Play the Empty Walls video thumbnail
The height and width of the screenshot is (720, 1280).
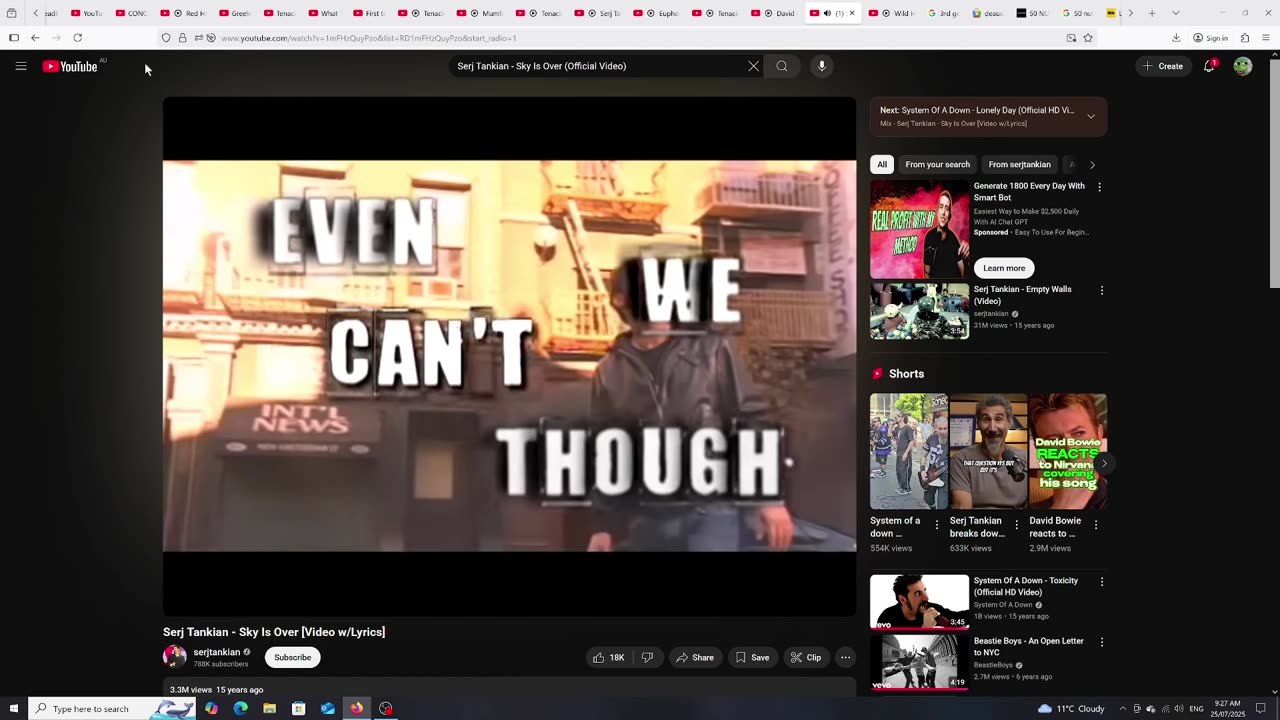pos(919,311)
